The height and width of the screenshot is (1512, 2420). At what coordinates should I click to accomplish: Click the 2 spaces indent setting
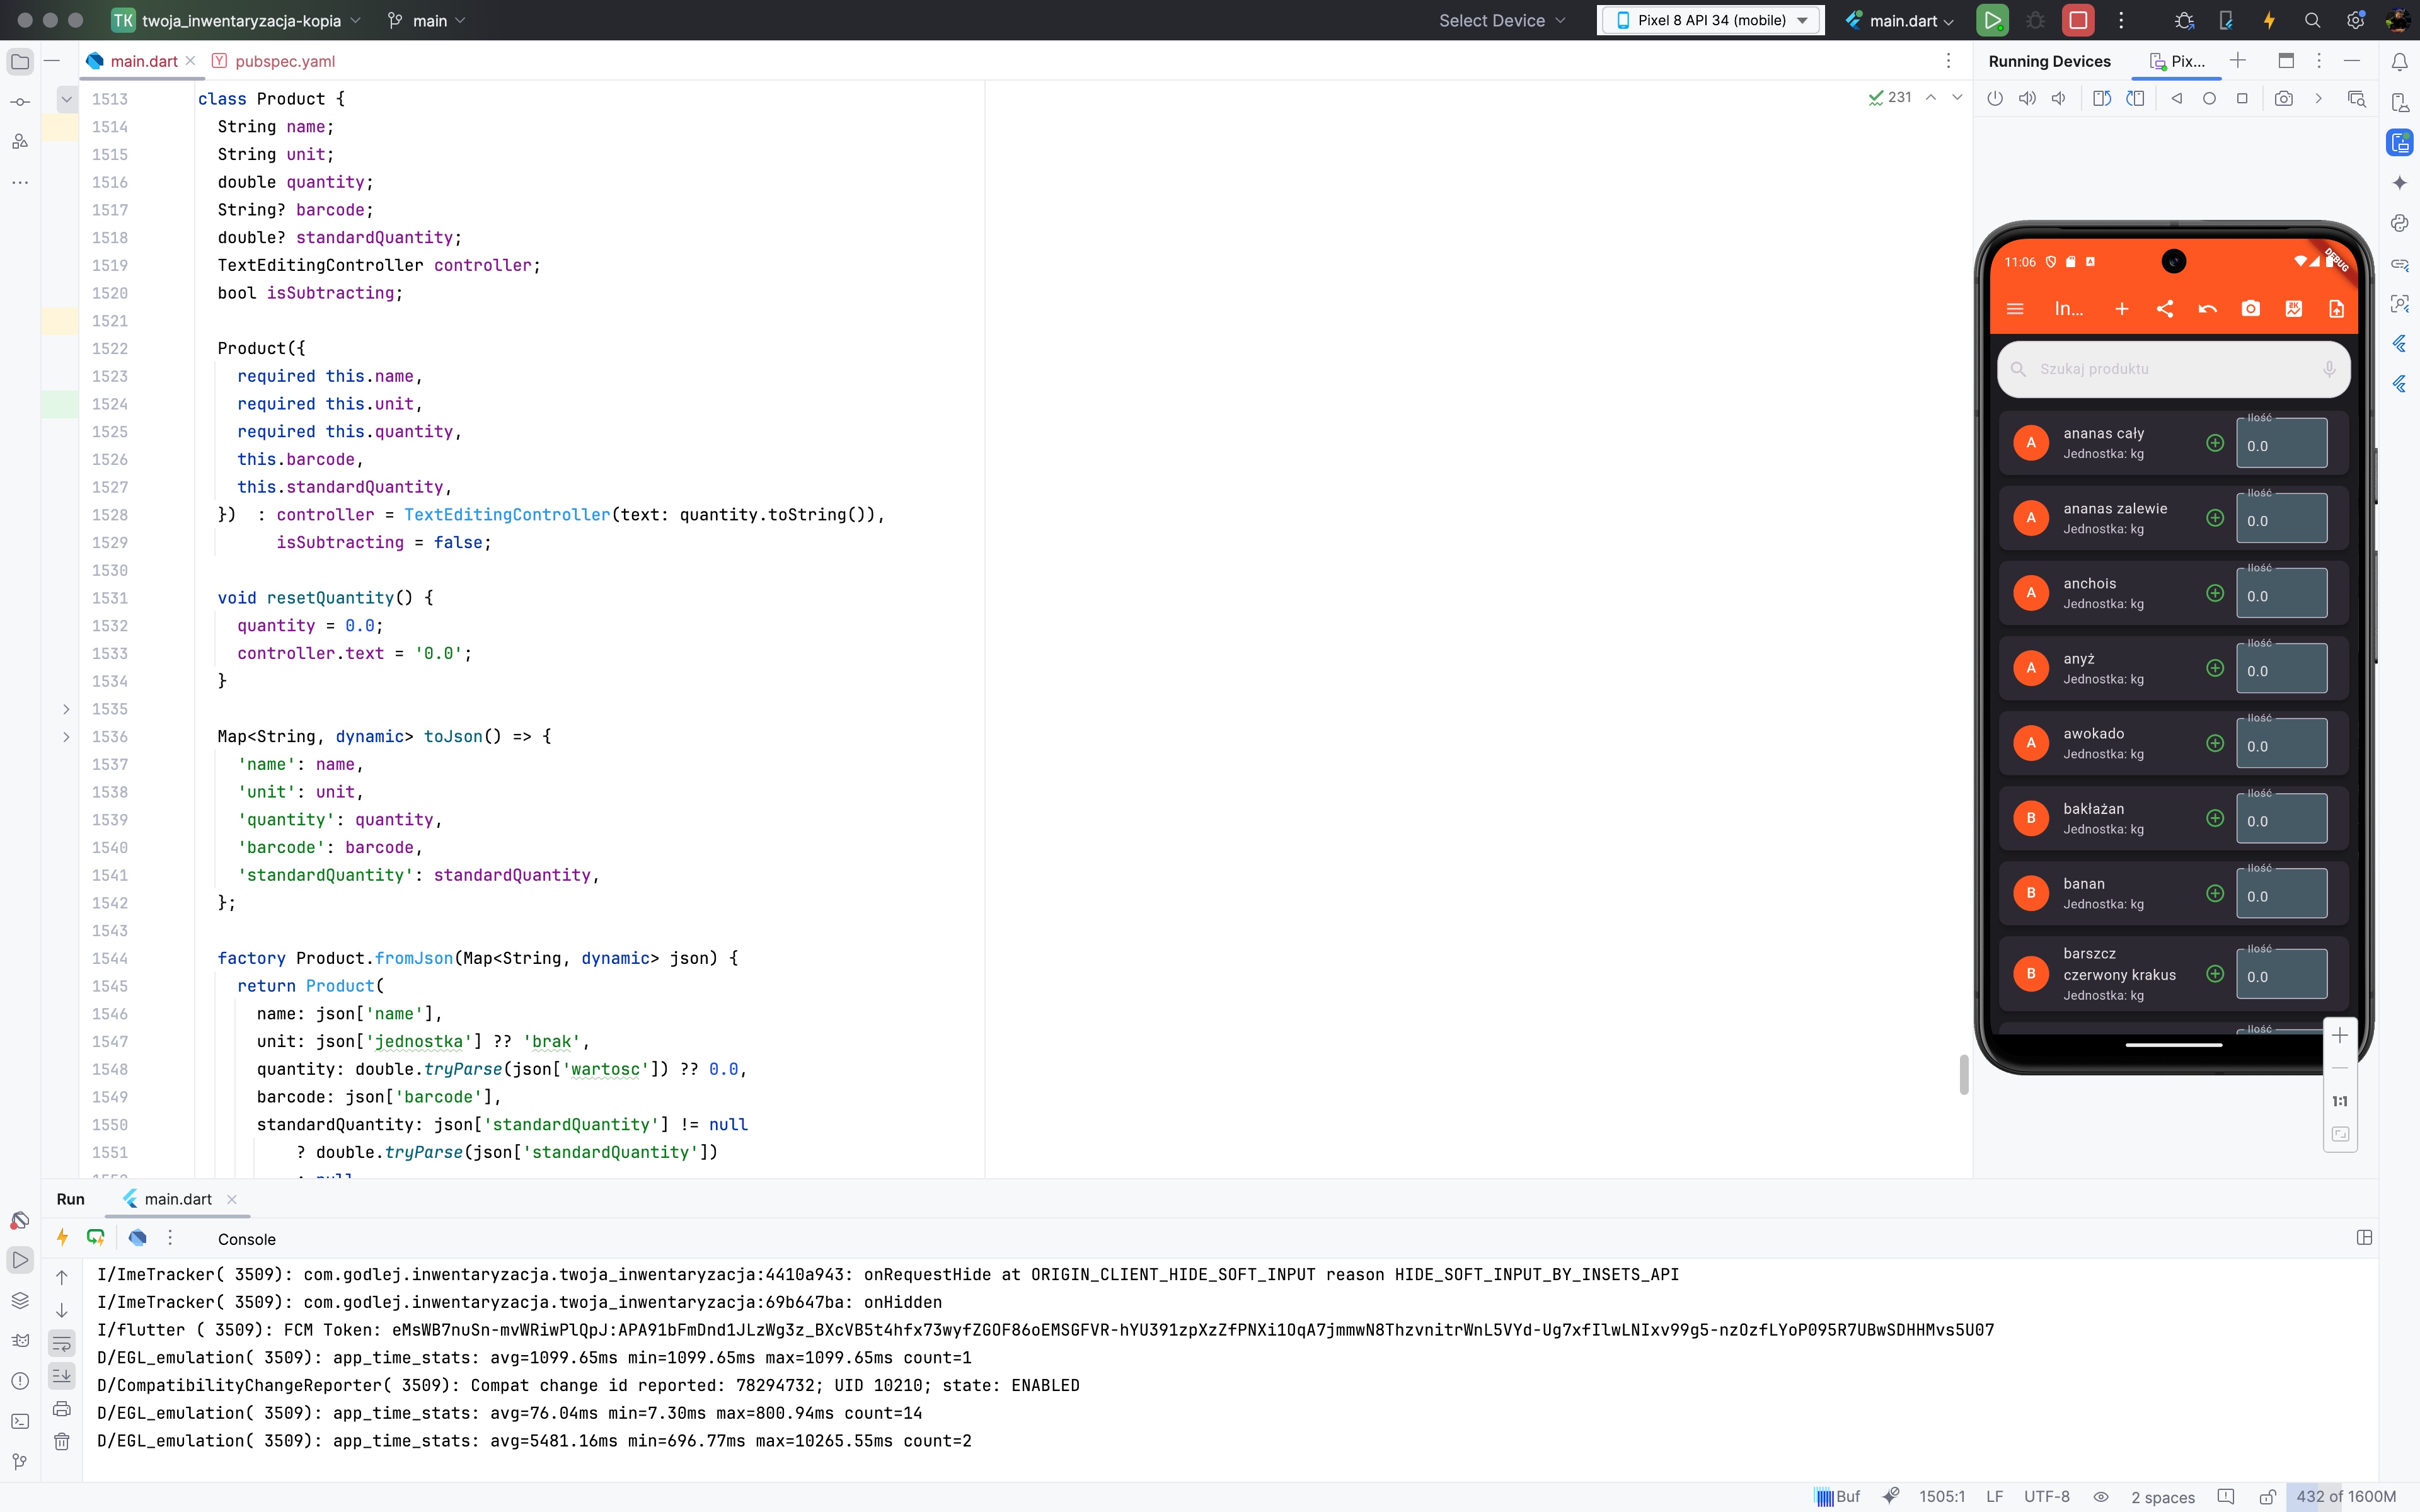[2162, 1497]
